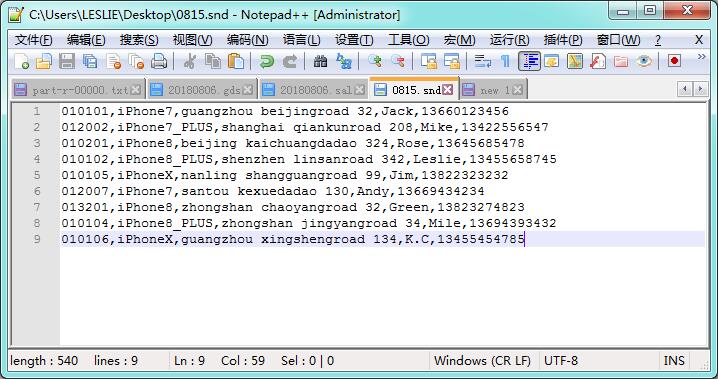Open the 文件(F) menu

[x=33, y=40]
